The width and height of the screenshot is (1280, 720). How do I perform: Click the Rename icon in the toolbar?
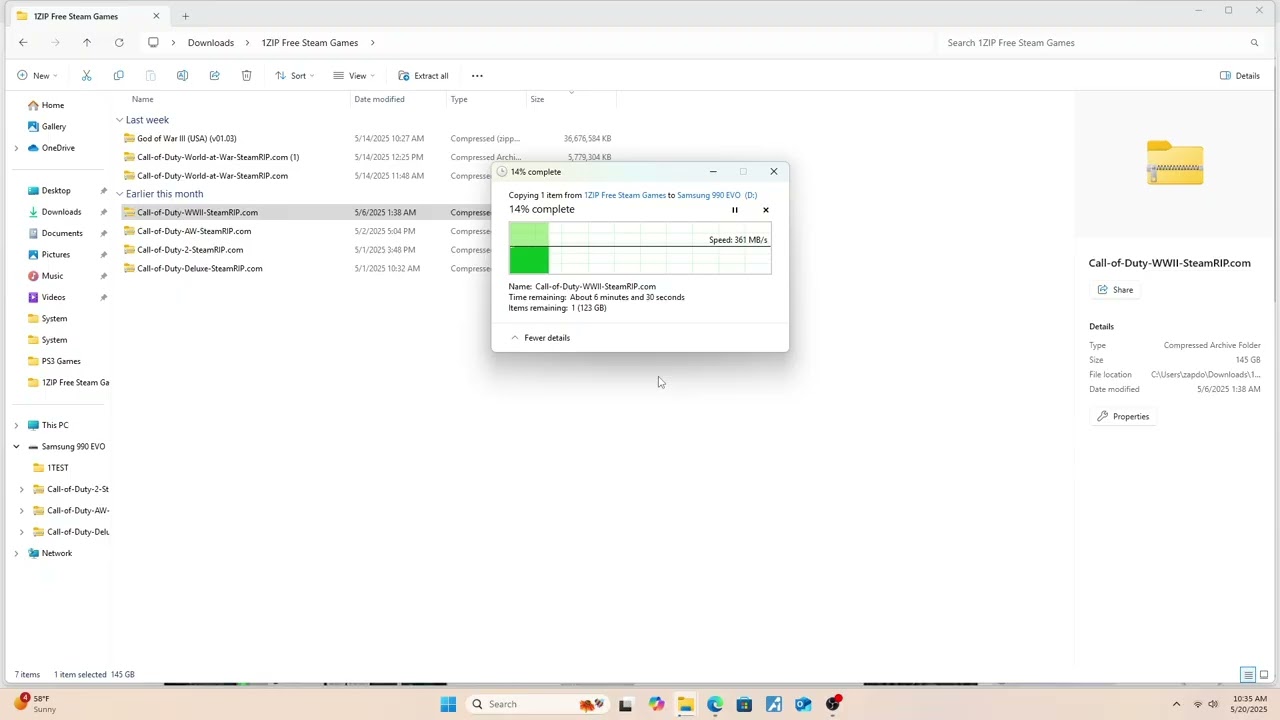coord(182,76)
